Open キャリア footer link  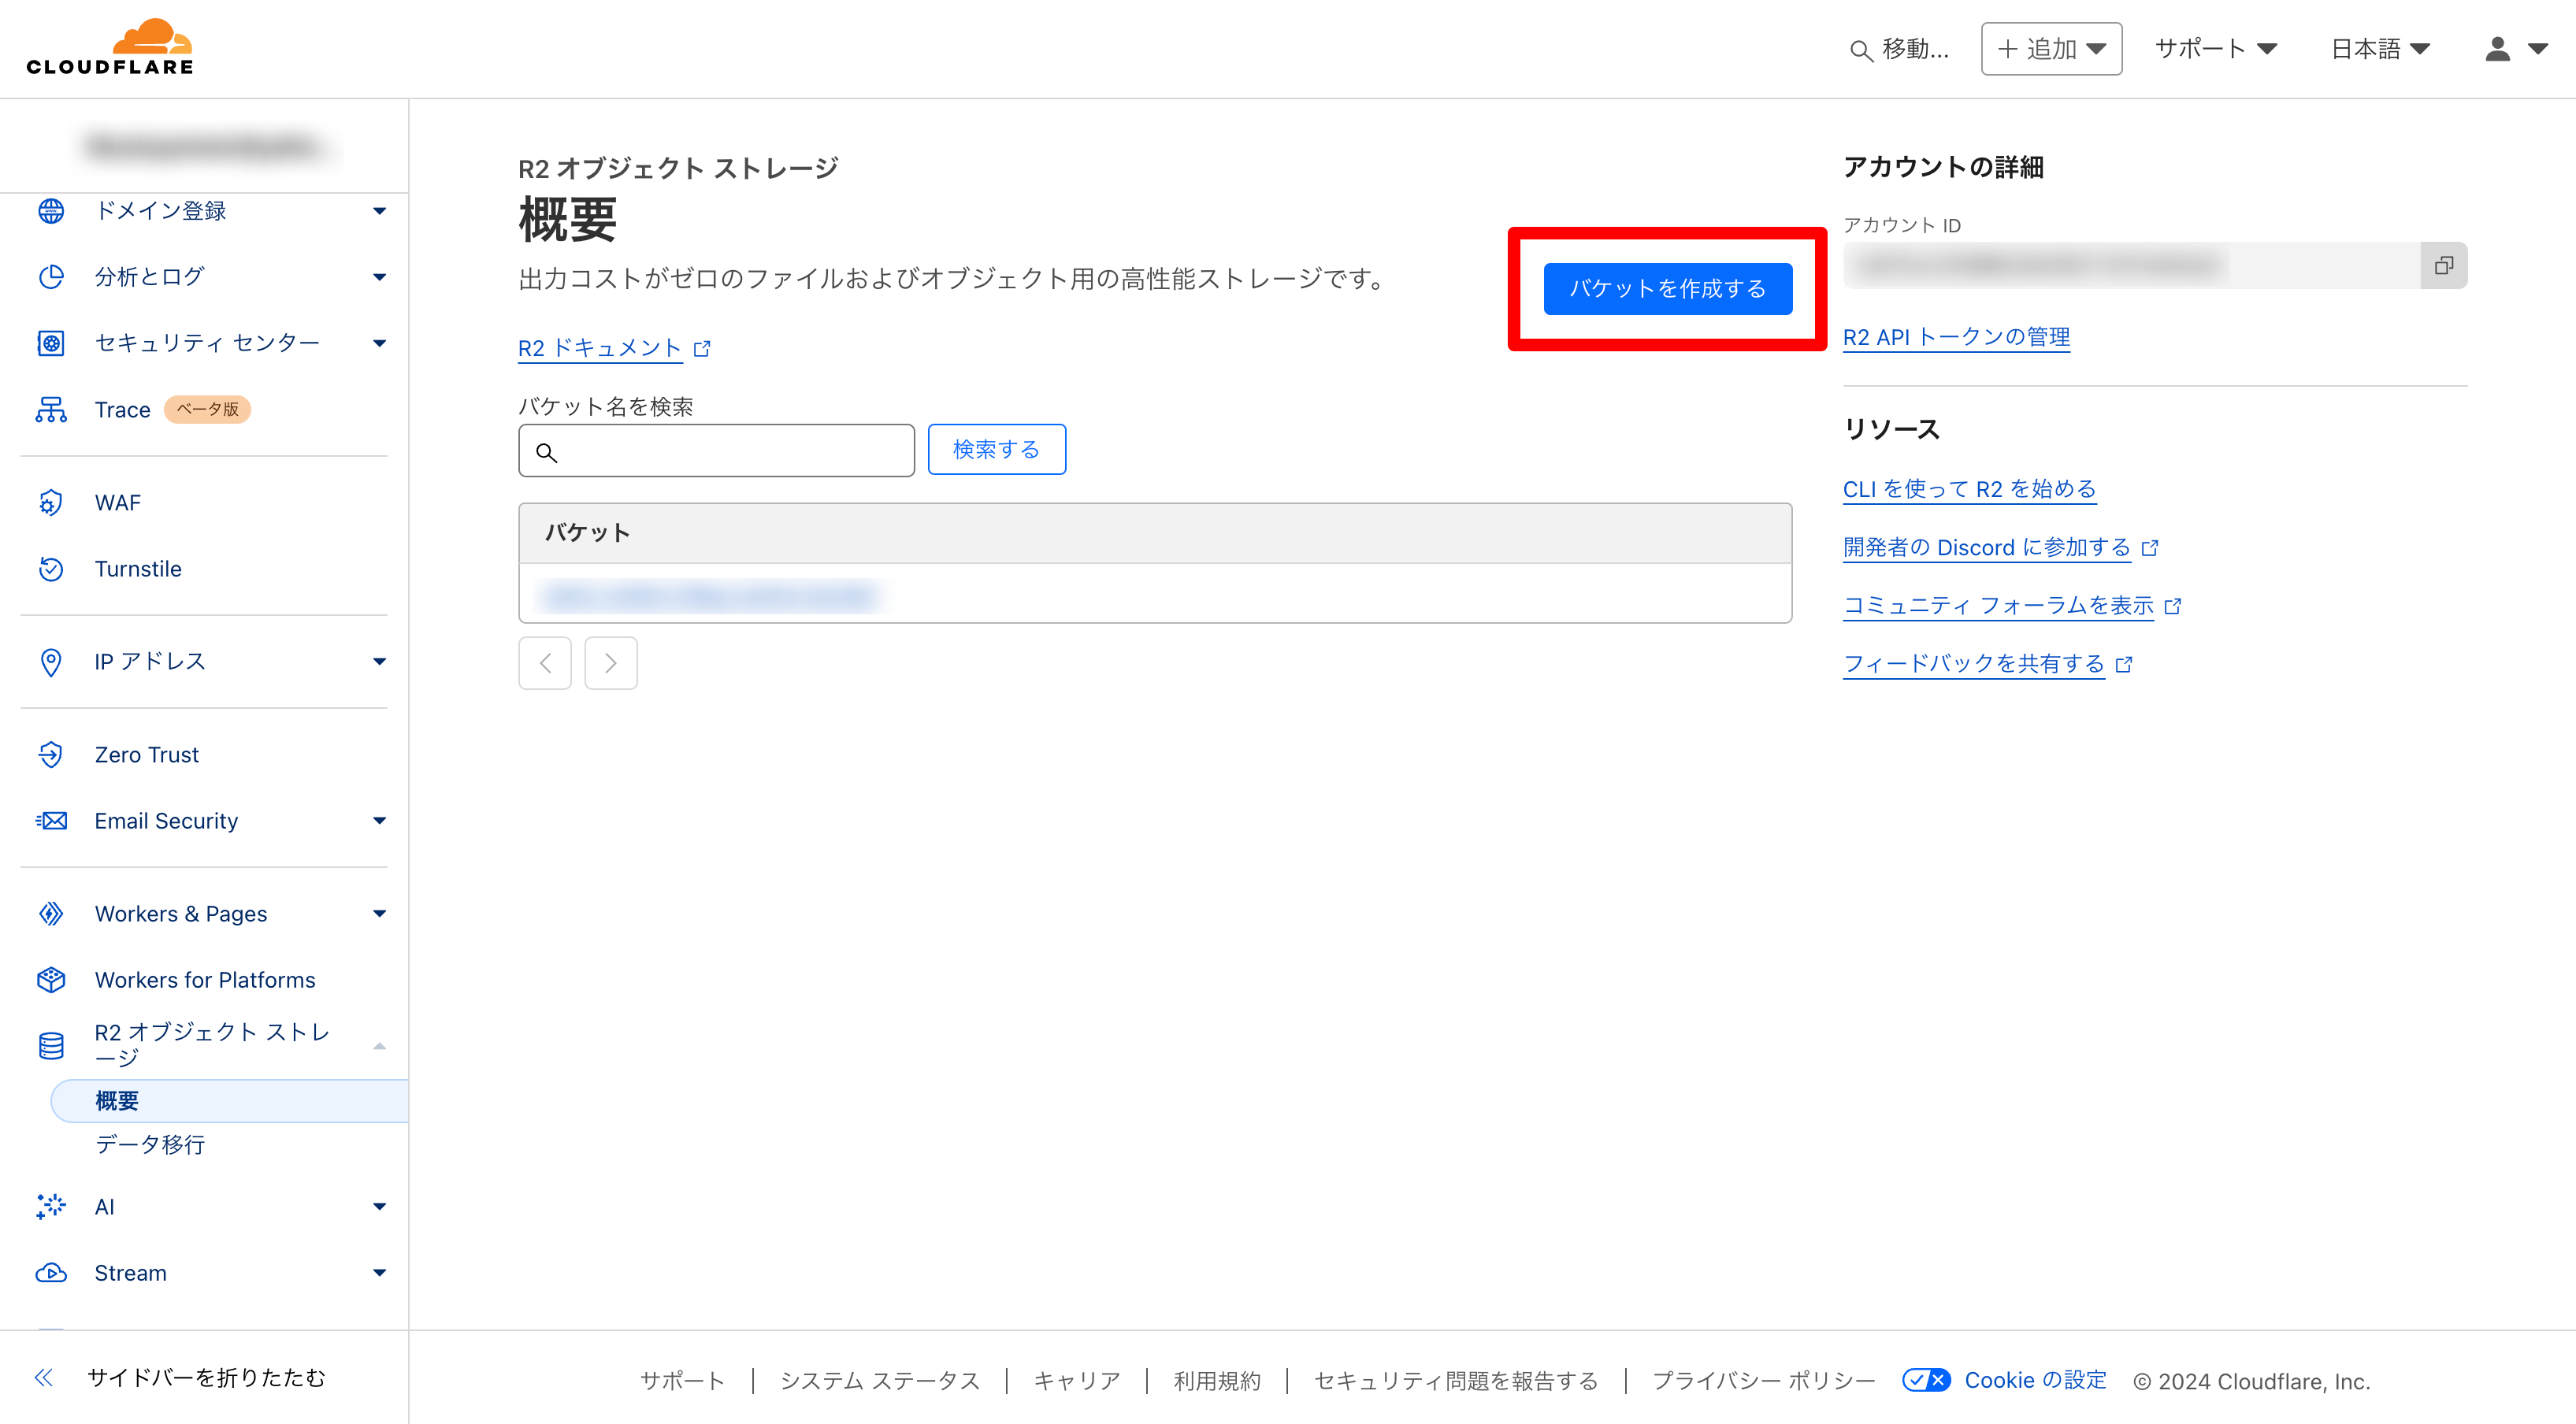[x=1077, y=1381]
